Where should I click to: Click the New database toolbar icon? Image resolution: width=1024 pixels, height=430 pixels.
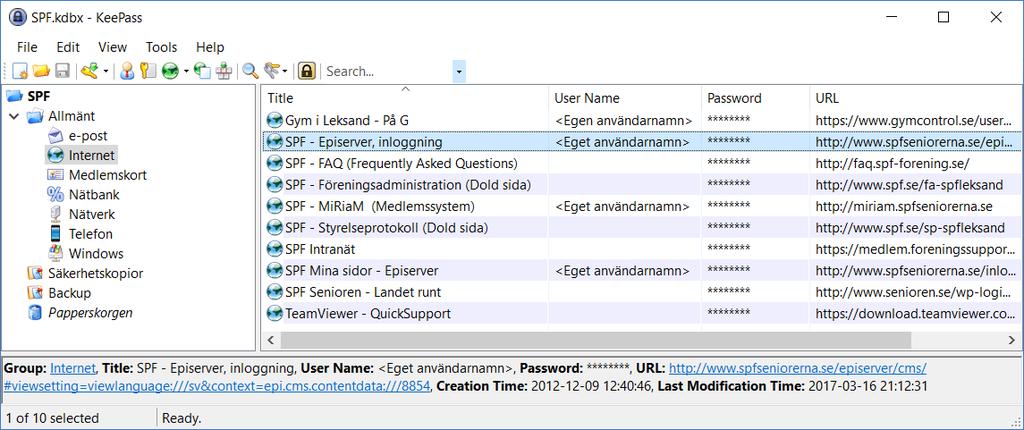coord(20,71)
